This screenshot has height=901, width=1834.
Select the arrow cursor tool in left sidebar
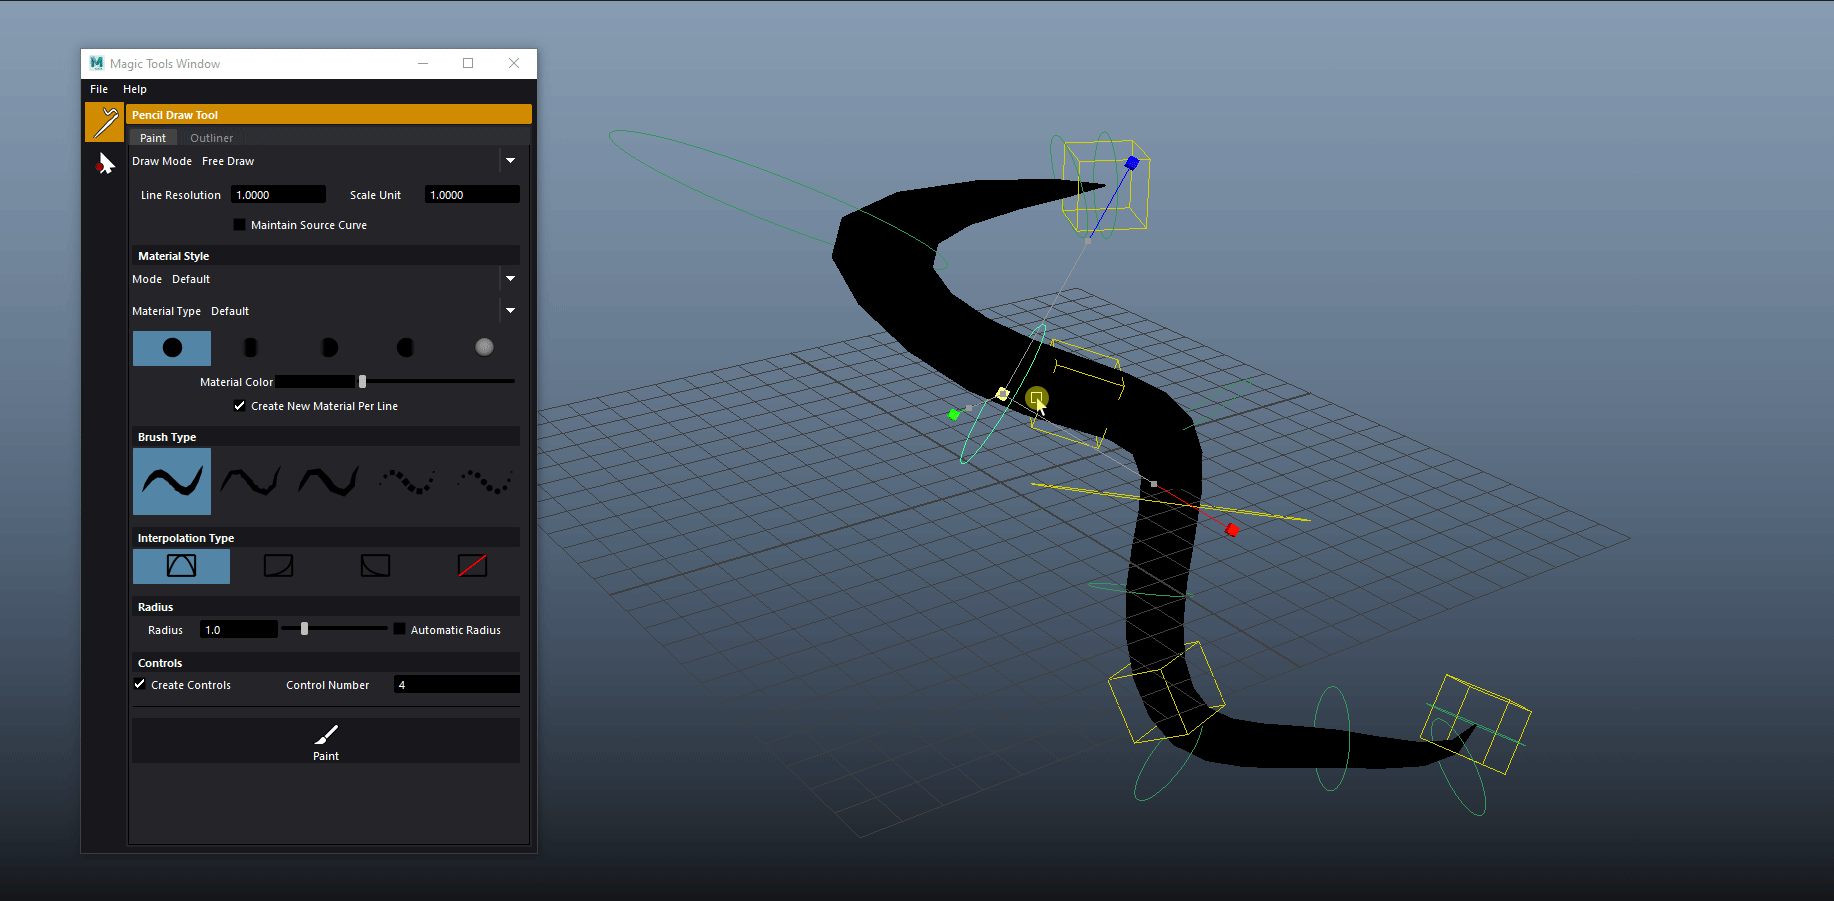point(104,163)
